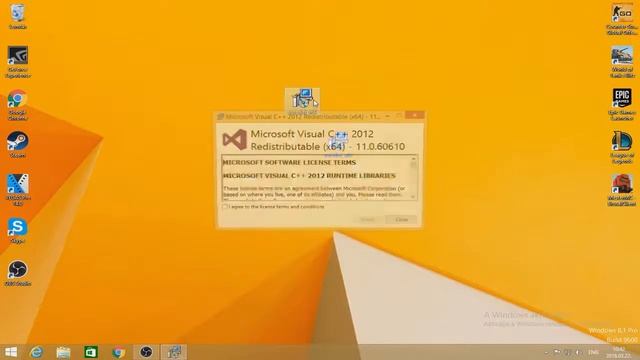This screenshot has width=640, height=360.
Task: Open the volume control in the system tray
Action: [x=578, y=352]
